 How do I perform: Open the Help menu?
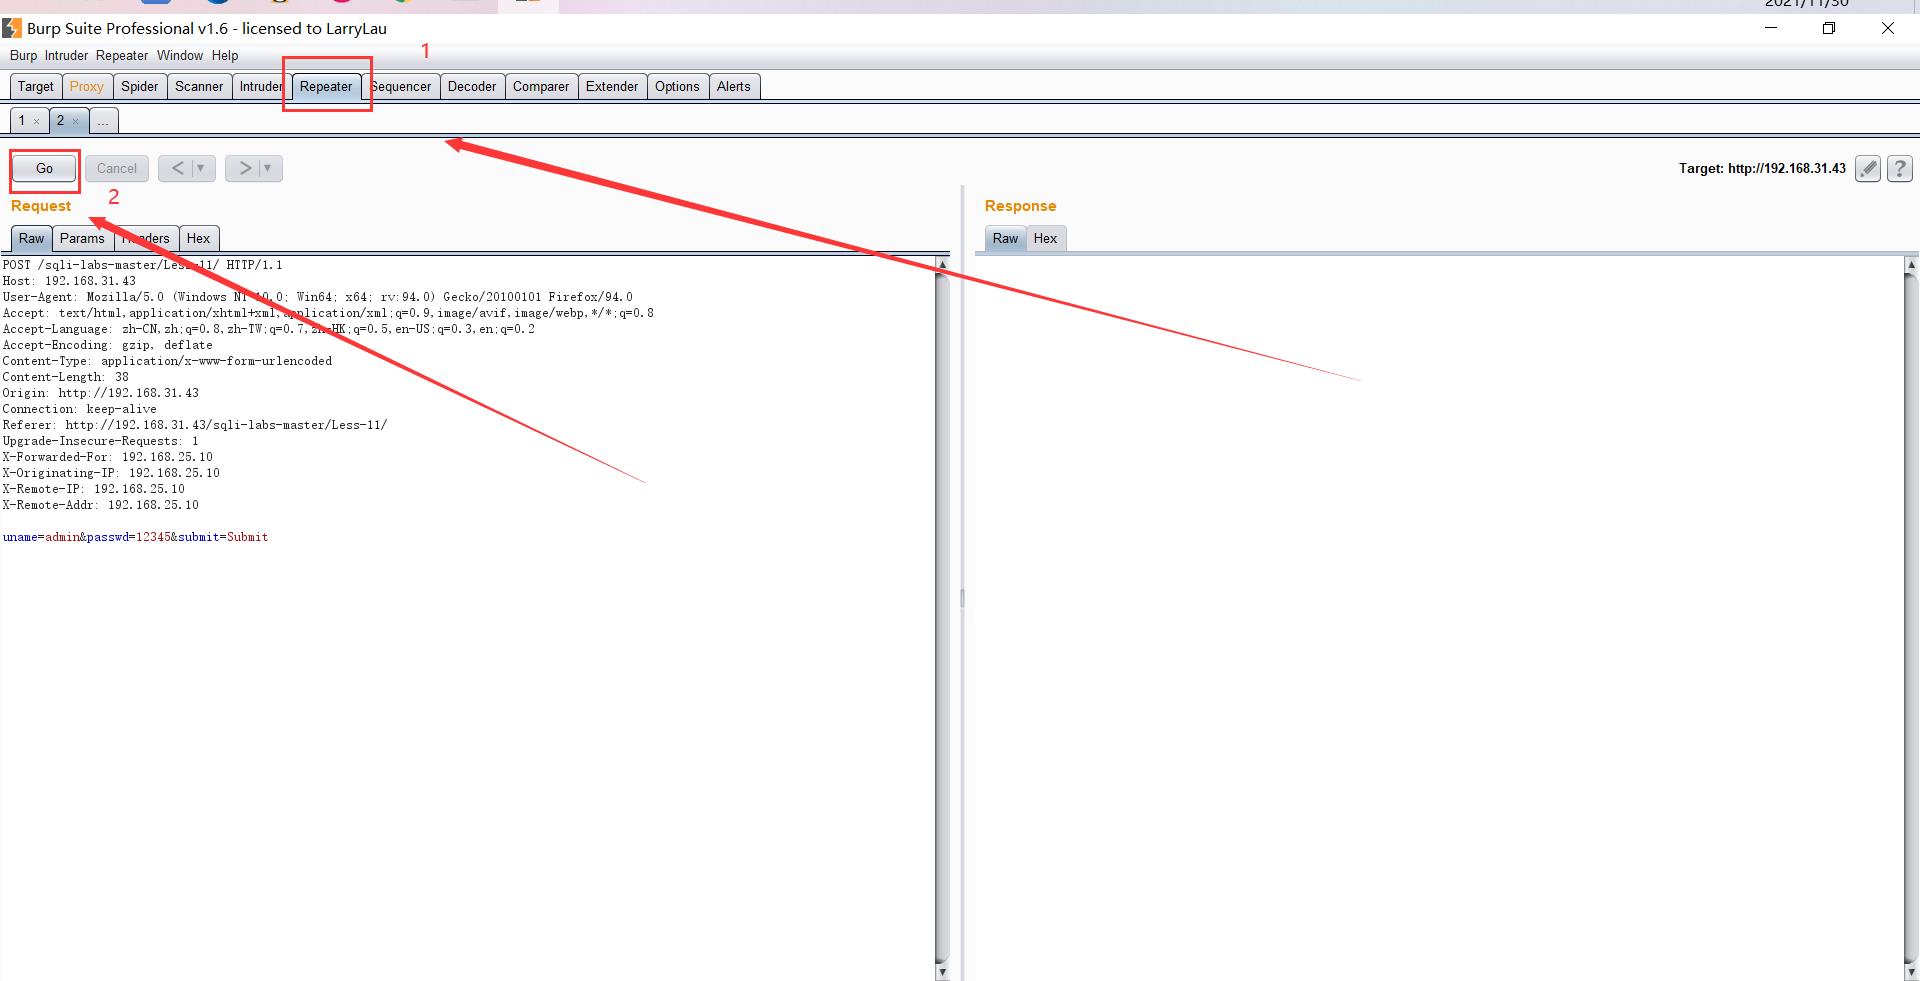click(x=225, y=55)
